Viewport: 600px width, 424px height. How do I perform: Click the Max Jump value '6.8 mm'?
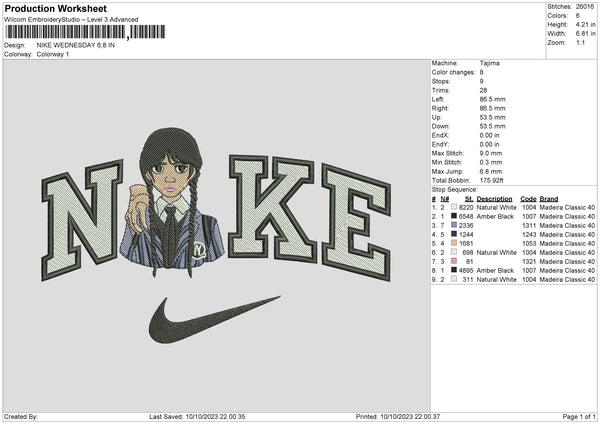coord(491,171)
